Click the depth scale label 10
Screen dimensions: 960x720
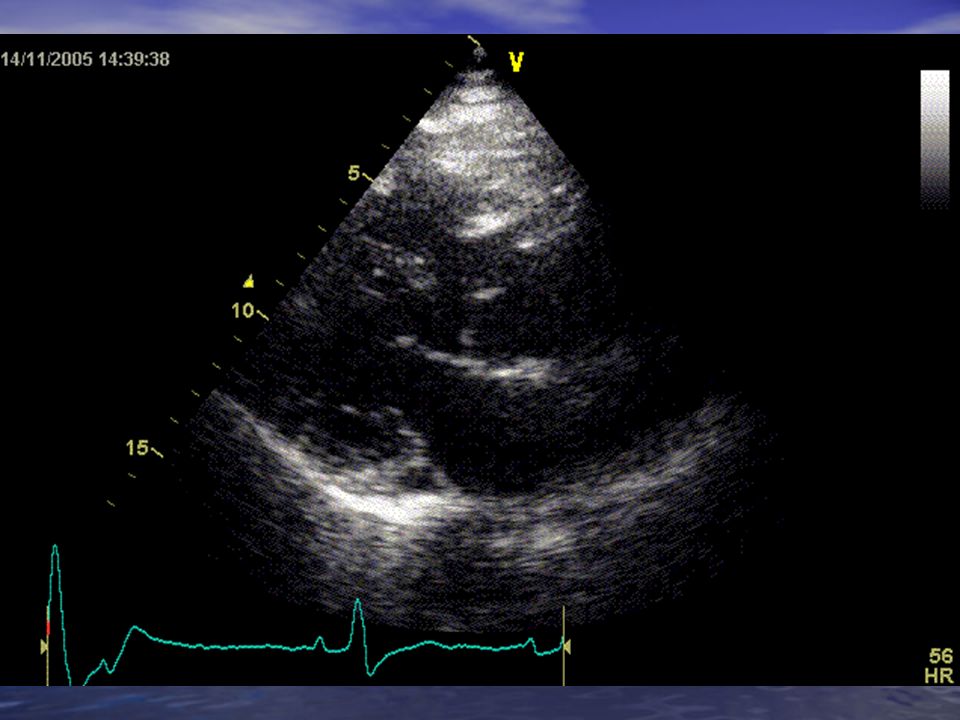point(242,310)
